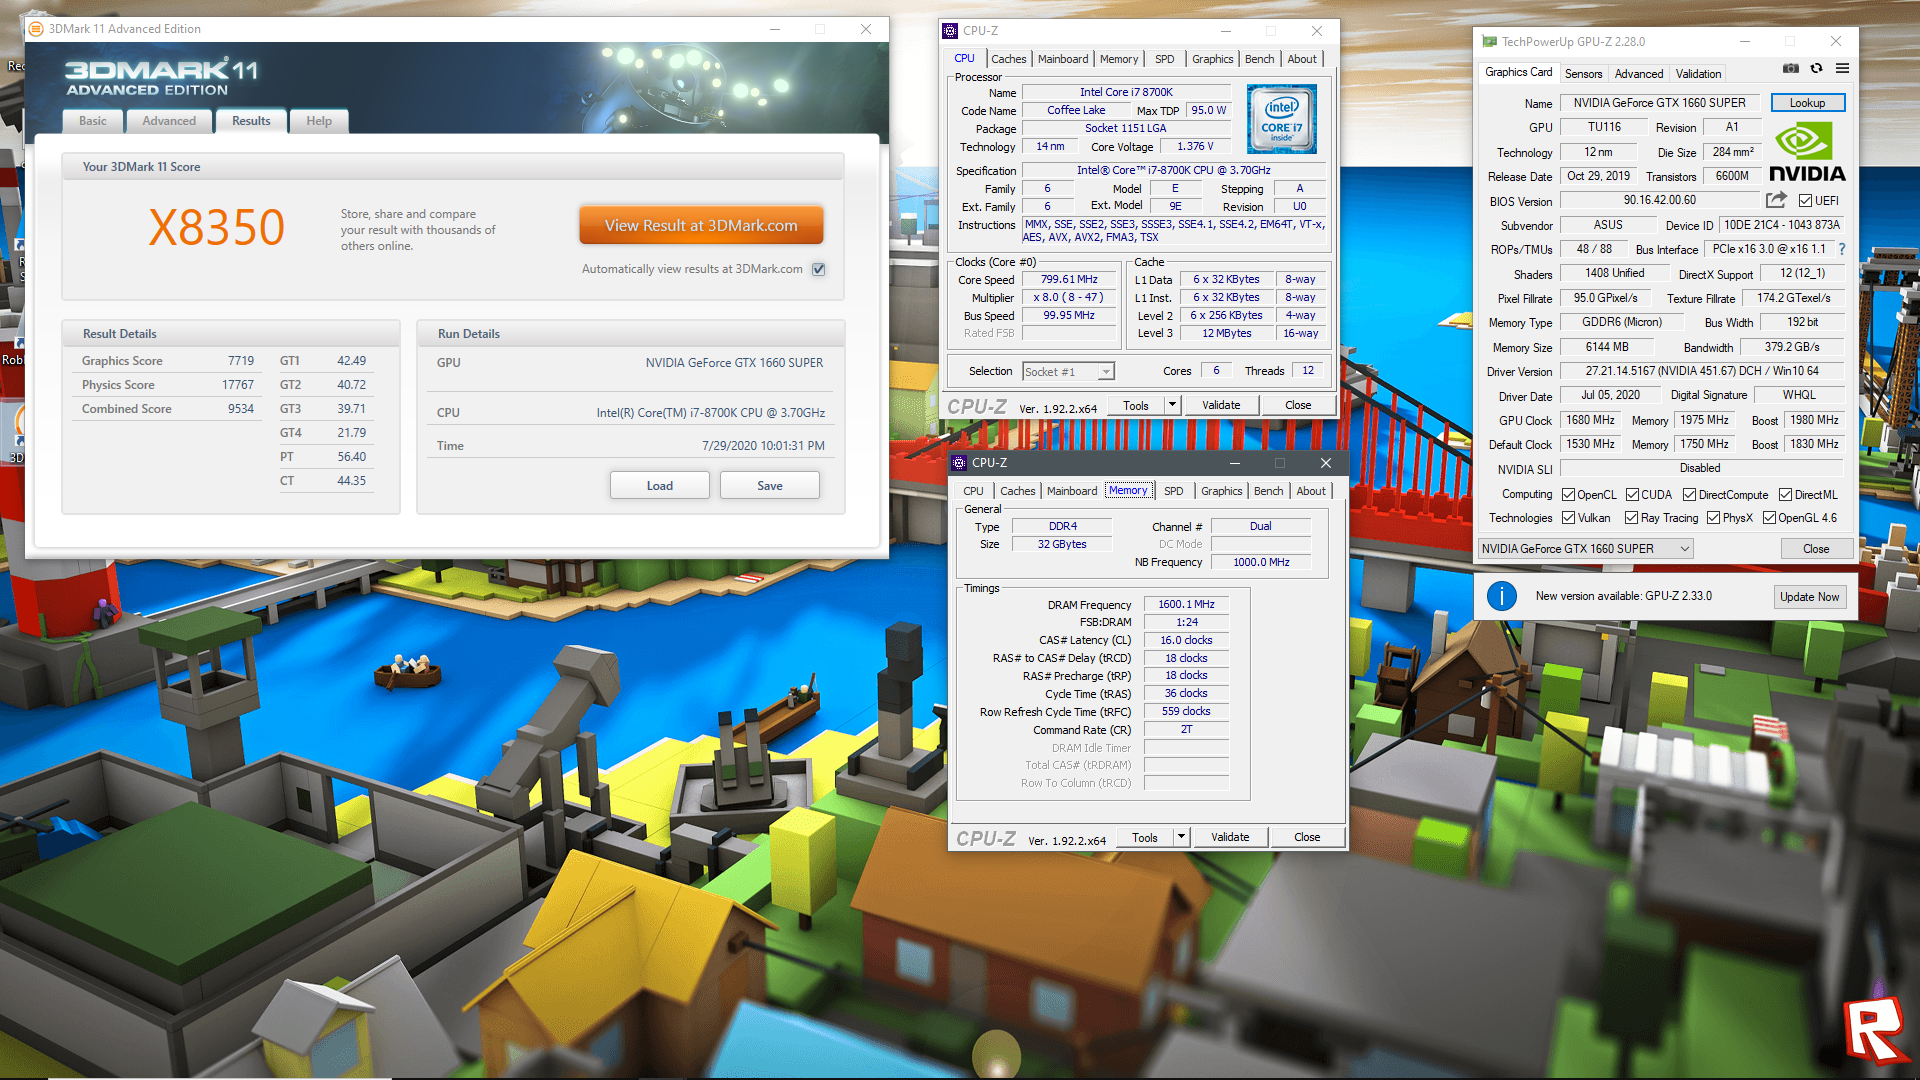1920x1080 pixels.
Task: Open the Validation tab in GPU-Z
Action: [x=1698, y=73]
